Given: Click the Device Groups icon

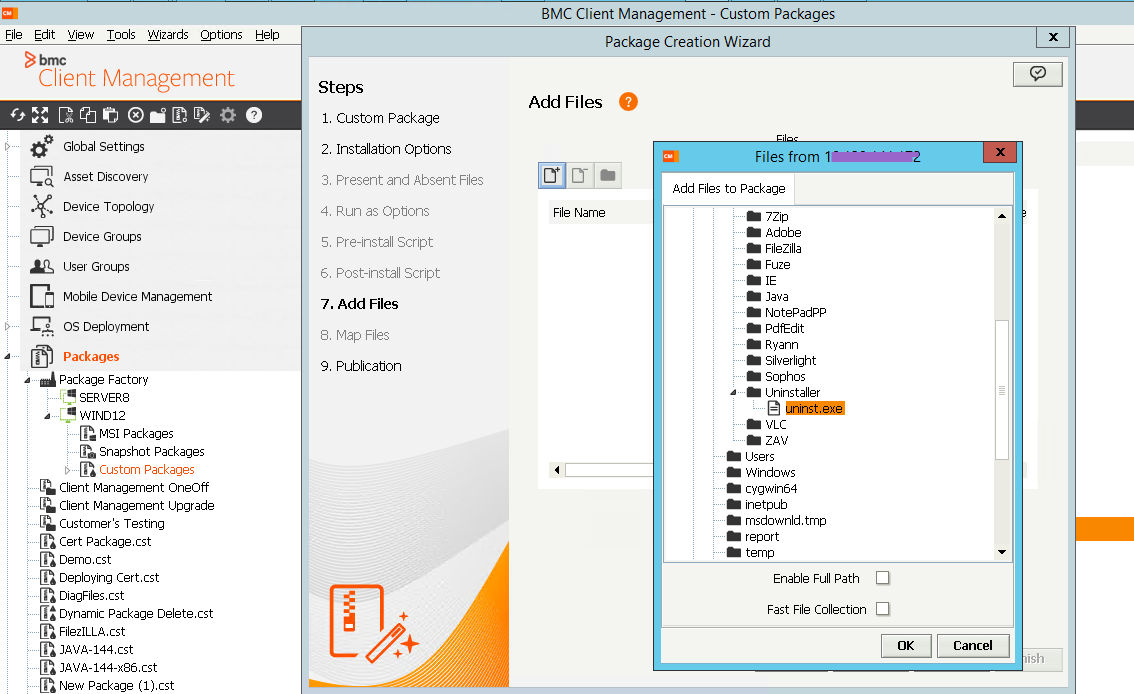Looking at the screenshot, I should pyautogui.click(x=41, y=236).
